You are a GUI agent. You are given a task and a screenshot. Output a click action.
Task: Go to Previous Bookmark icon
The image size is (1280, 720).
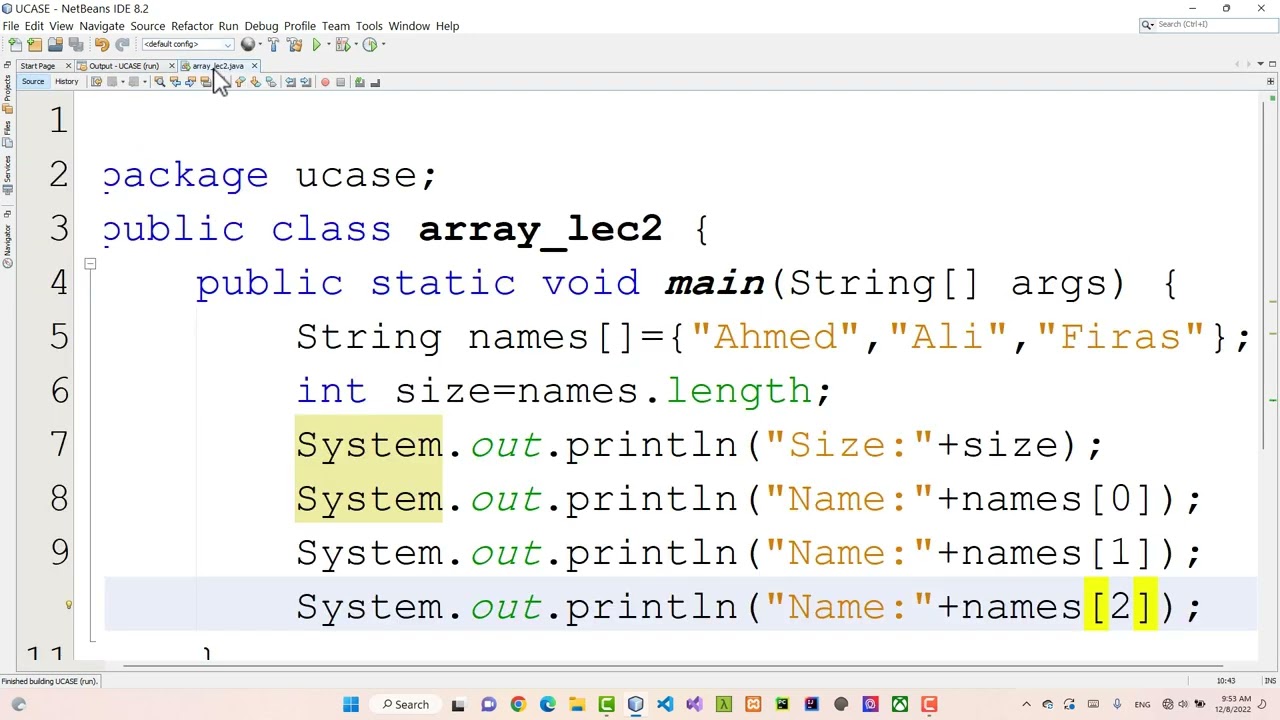[239, 82]
